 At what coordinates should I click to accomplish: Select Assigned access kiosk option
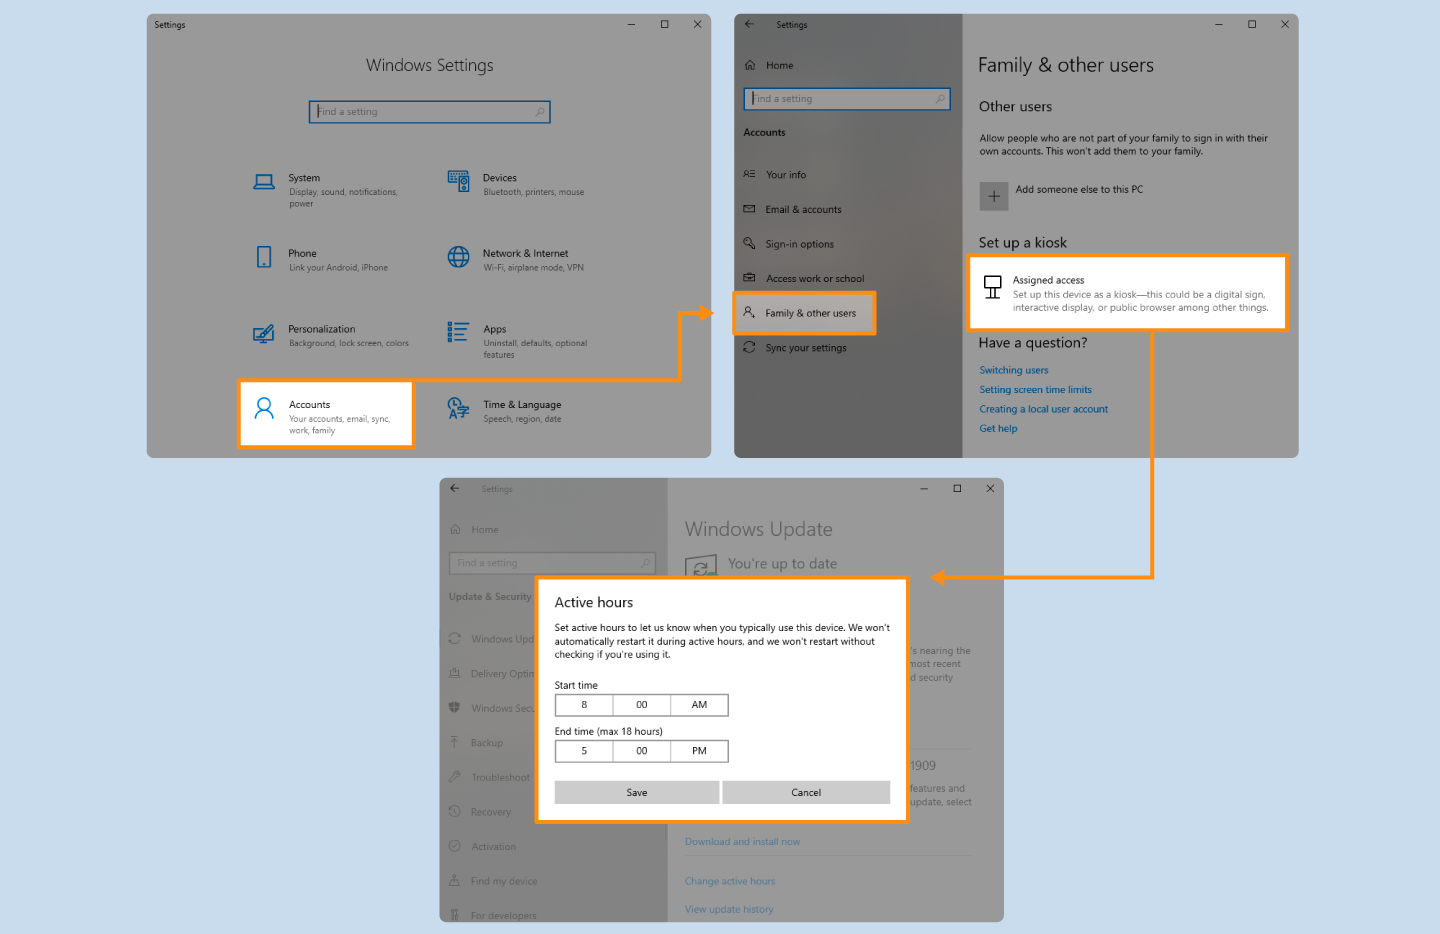(x=1127, y=293)
